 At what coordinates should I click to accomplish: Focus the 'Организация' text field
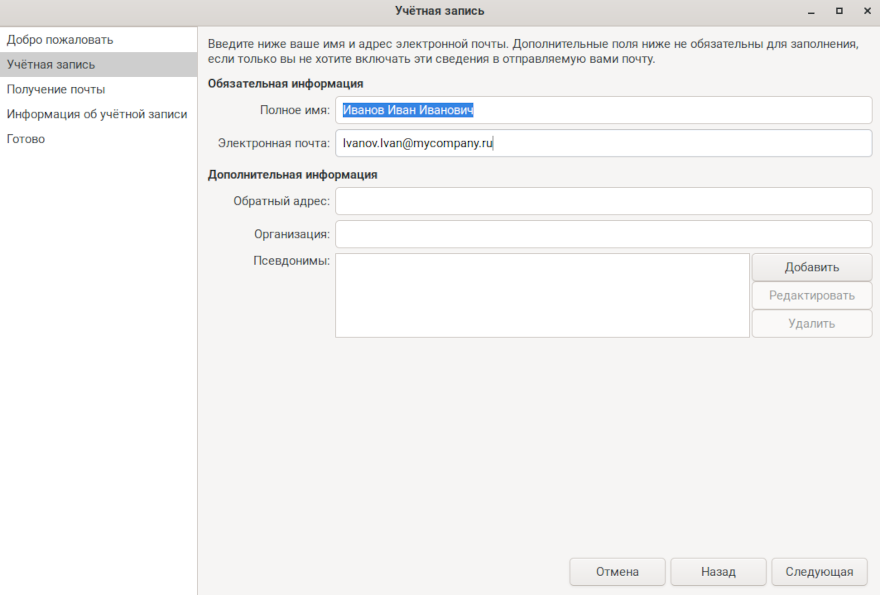pos(603,234)
